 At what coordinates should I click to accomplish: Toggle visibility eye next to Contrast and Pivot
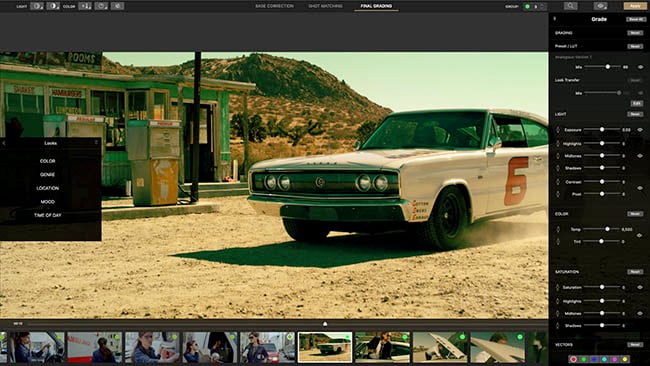(x=640, y=188)
